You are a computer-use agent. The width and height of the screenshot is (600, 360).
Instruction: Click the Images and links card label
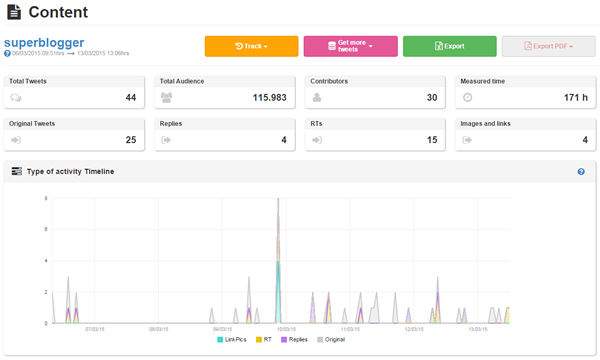485,124
